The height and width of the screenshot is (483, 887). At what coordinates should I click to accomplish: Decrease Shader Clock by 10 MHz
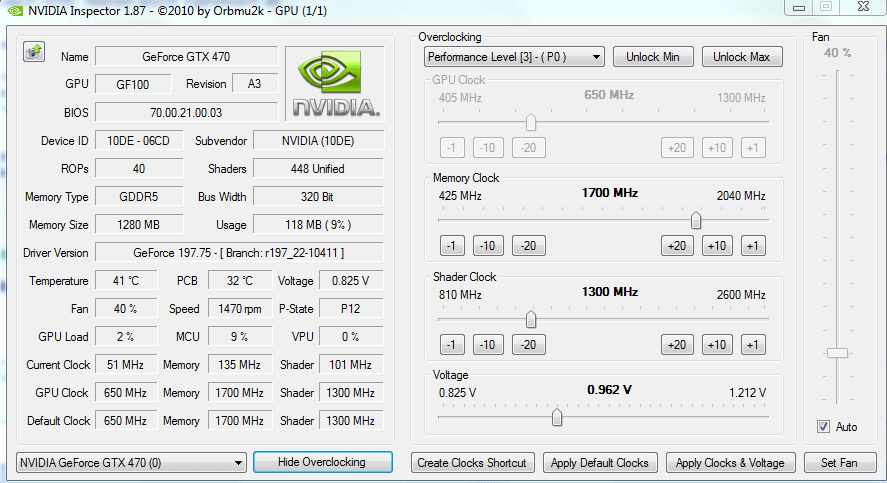pyautogui.click(x=488, y=345)
